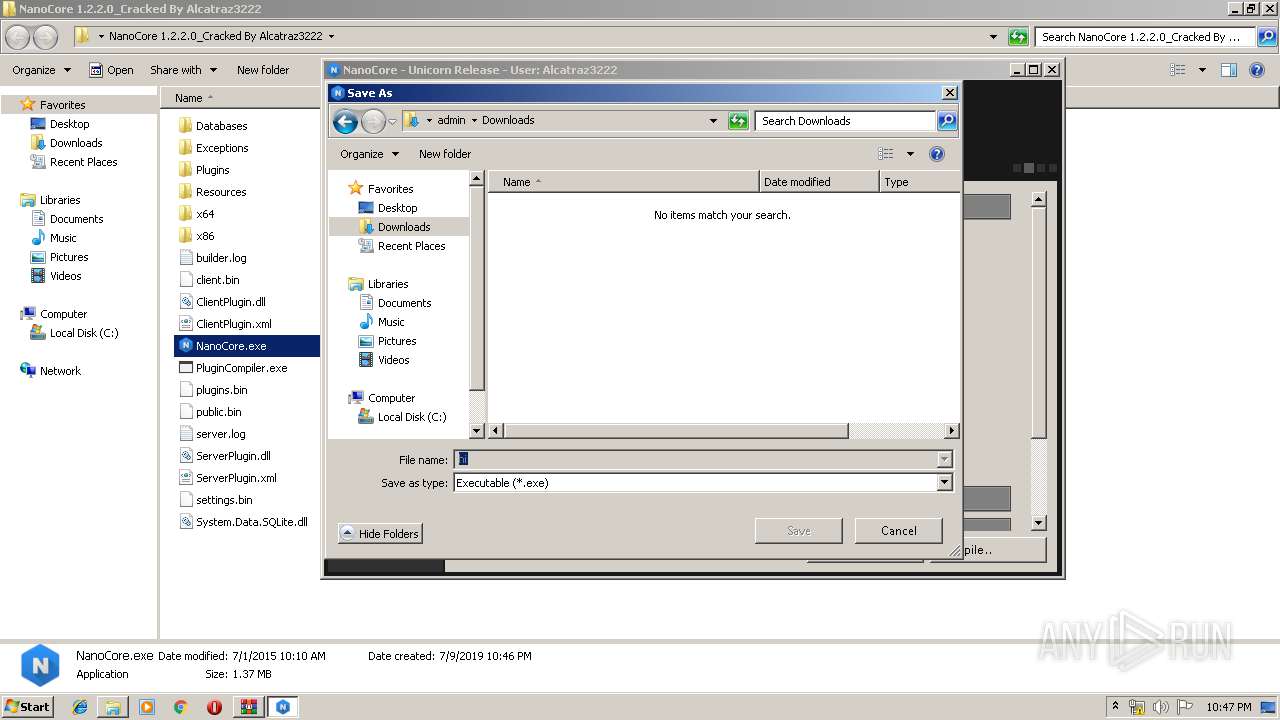
Task: Click New folder in Save As dialog
Action: (445, 154)
